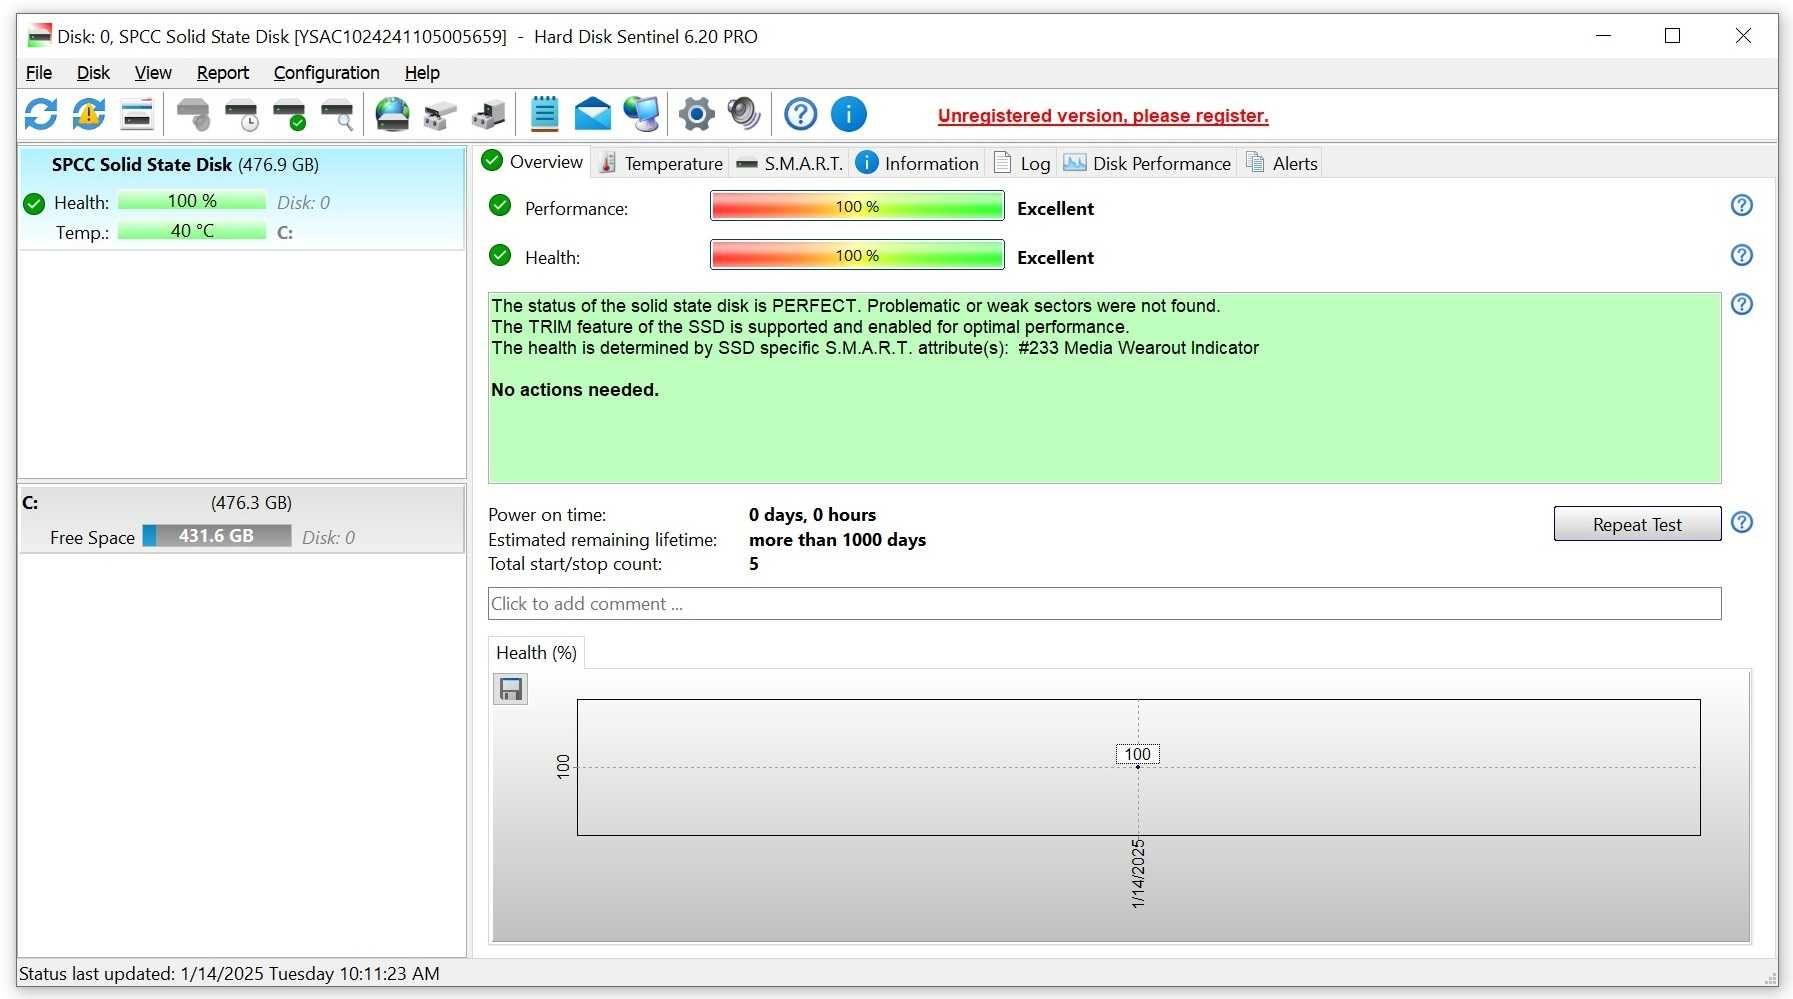The image size is (1793, 999).
Task: Click the 1/14/2025 date label under graph
Action: pos(1138,874)
